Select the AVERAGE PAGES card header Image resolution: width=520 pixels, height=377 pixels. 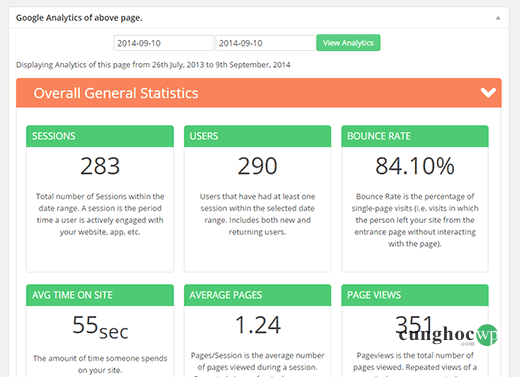tap(257, 295)
